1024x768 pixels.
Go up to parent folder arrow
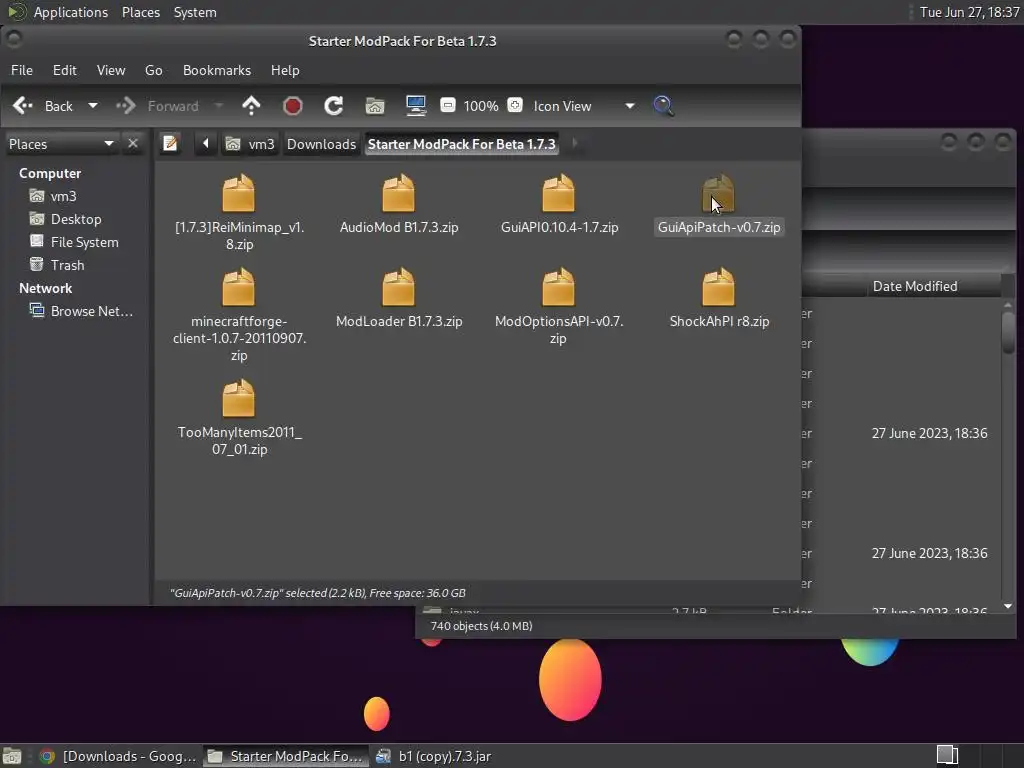click(x=251, y=106)
